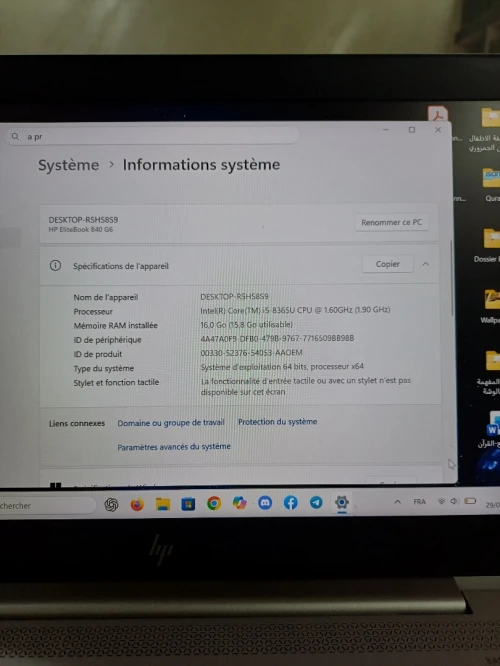
Task: Click the Liens connexes label
Action: coord(77,423)
